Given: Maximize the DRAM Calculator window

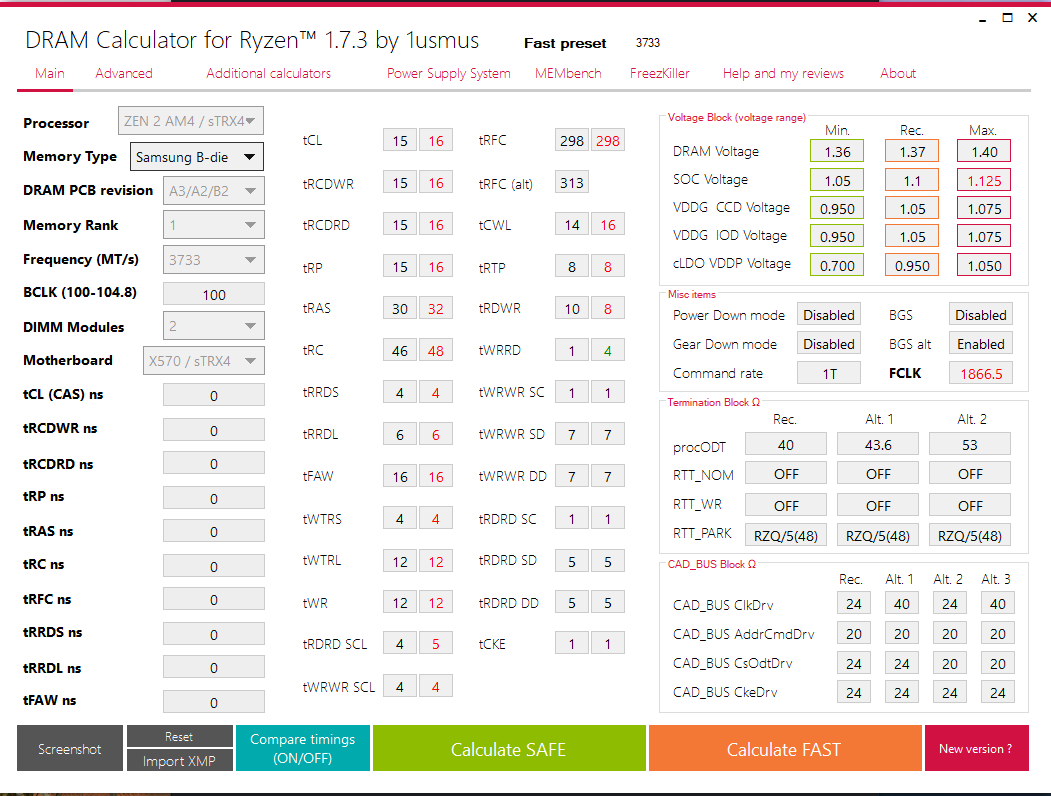Looking at the screenshot, I should (x=1007, y=18).
